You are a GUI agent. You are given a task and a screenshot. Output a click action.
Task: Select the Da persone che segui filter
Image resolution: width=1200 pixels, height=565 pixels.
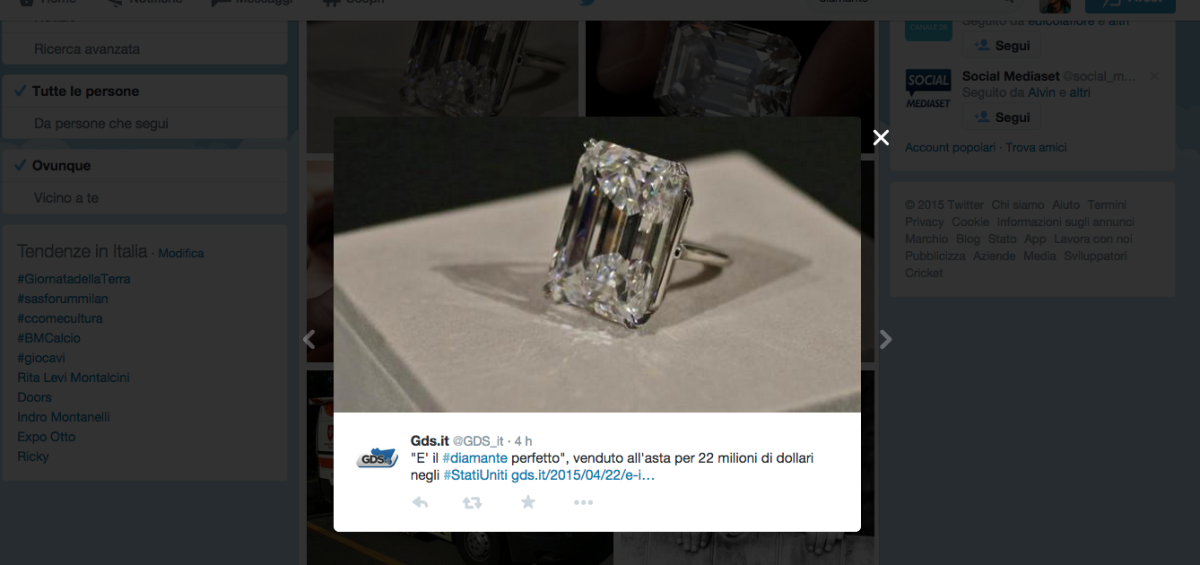145,124
